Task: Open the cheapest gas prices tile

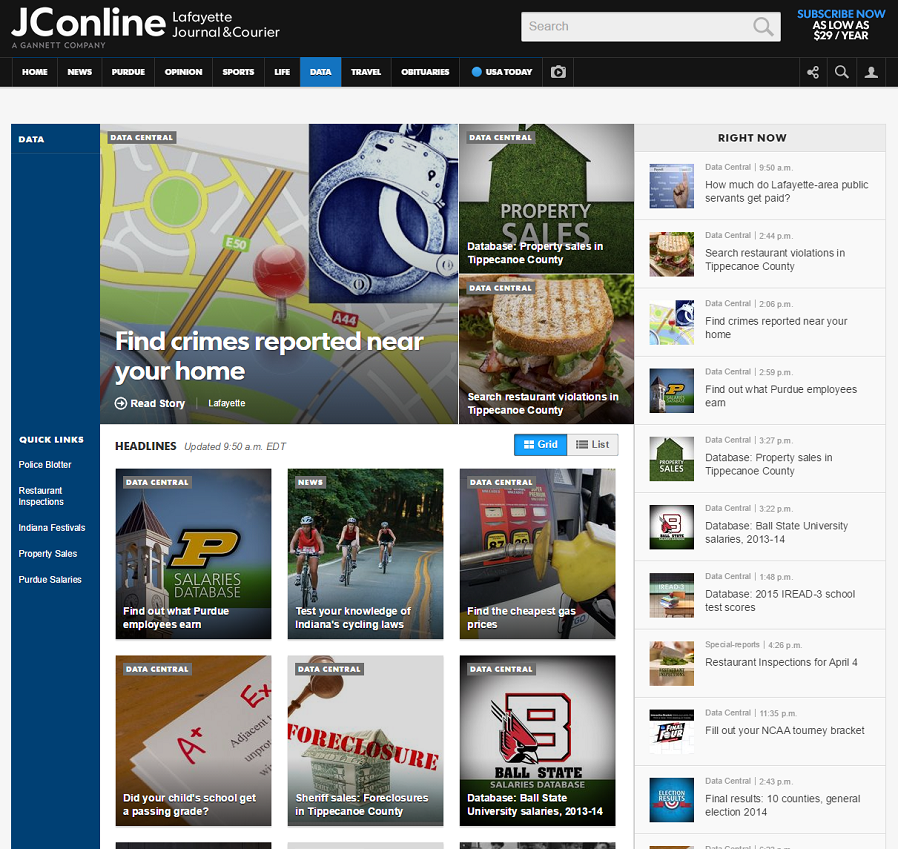Action: (537, 553)
